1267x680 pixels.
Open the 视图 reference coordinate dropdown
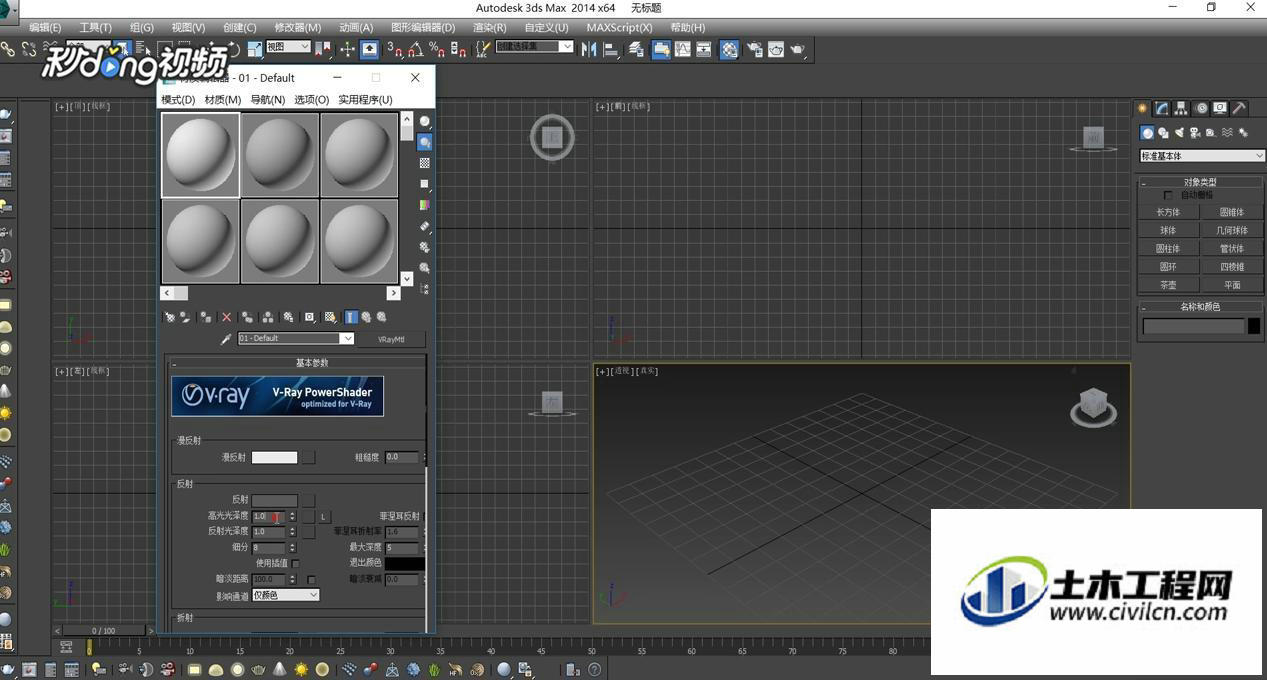[x=289, y=47]
